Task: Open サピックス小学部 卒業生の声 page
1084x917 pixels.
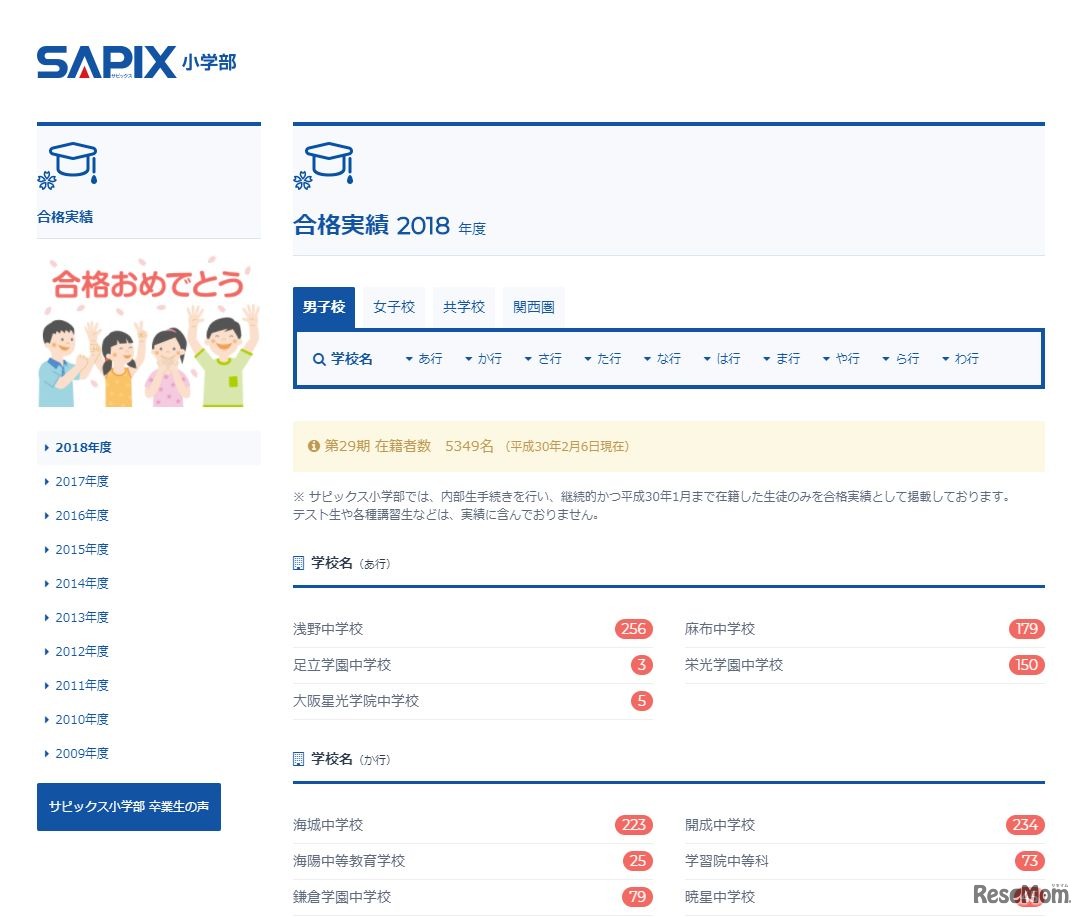Action: (128, 806)
